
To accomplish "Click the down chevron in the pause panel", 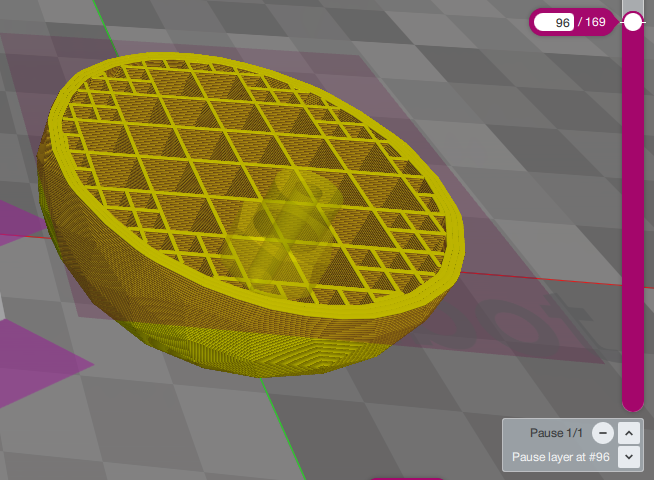I will pyautogui.click(x=628, y=457).
